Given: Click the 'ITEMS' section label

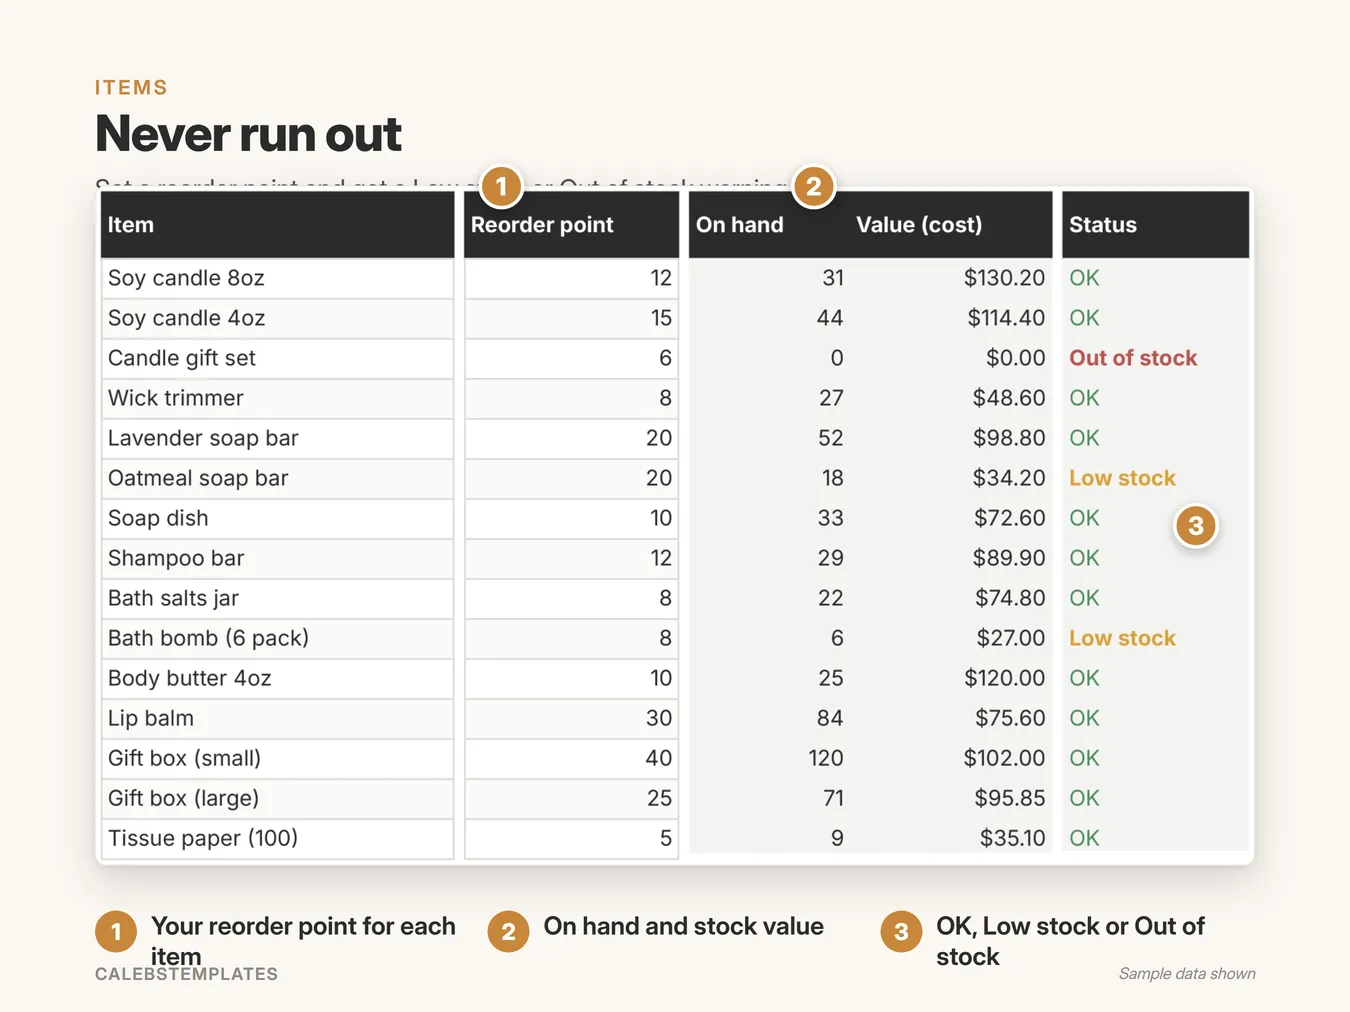Looking at the screenshot, I should click(x=131, y=88).
